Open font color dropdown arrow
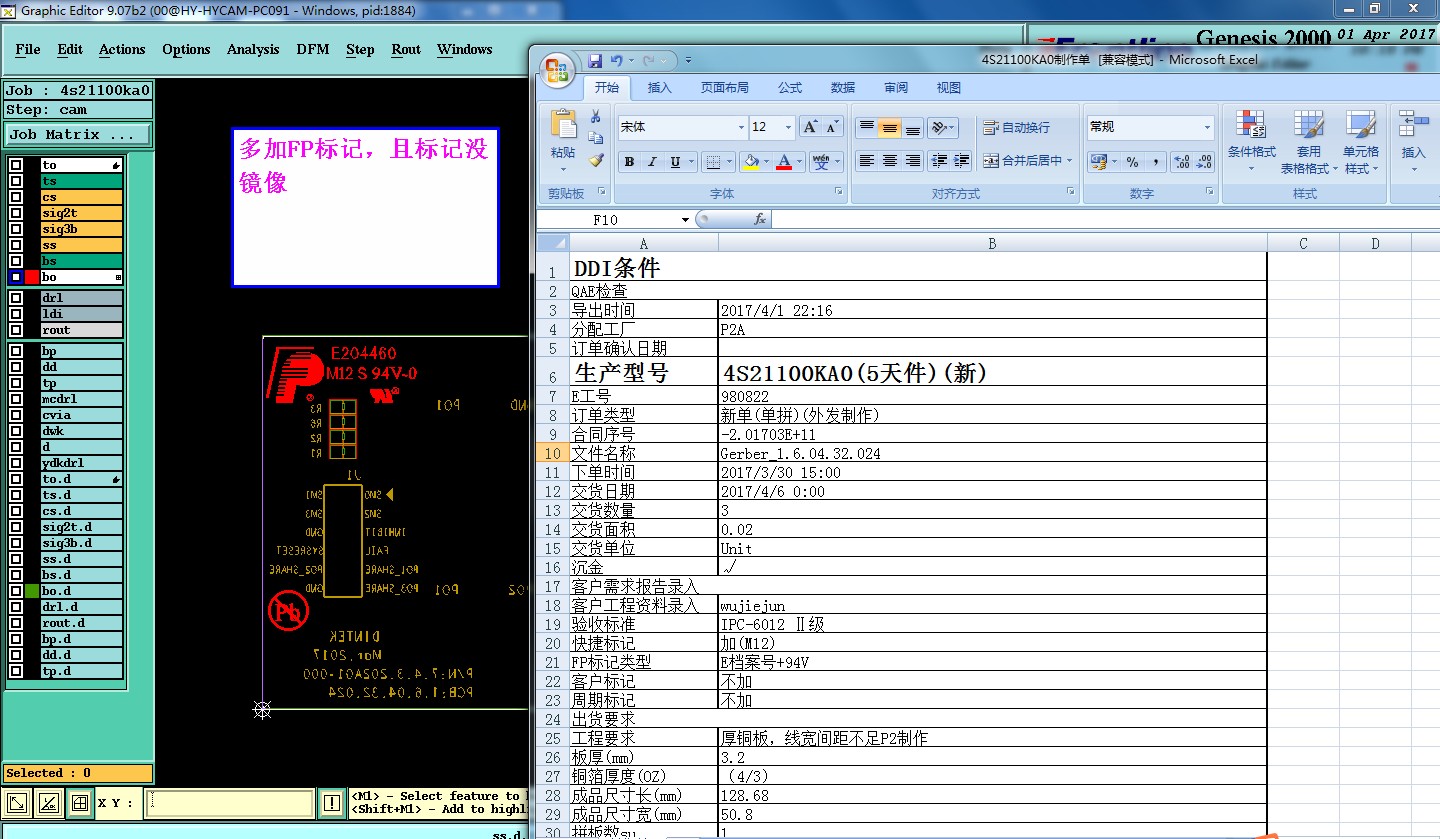 (x=800, y=162)
